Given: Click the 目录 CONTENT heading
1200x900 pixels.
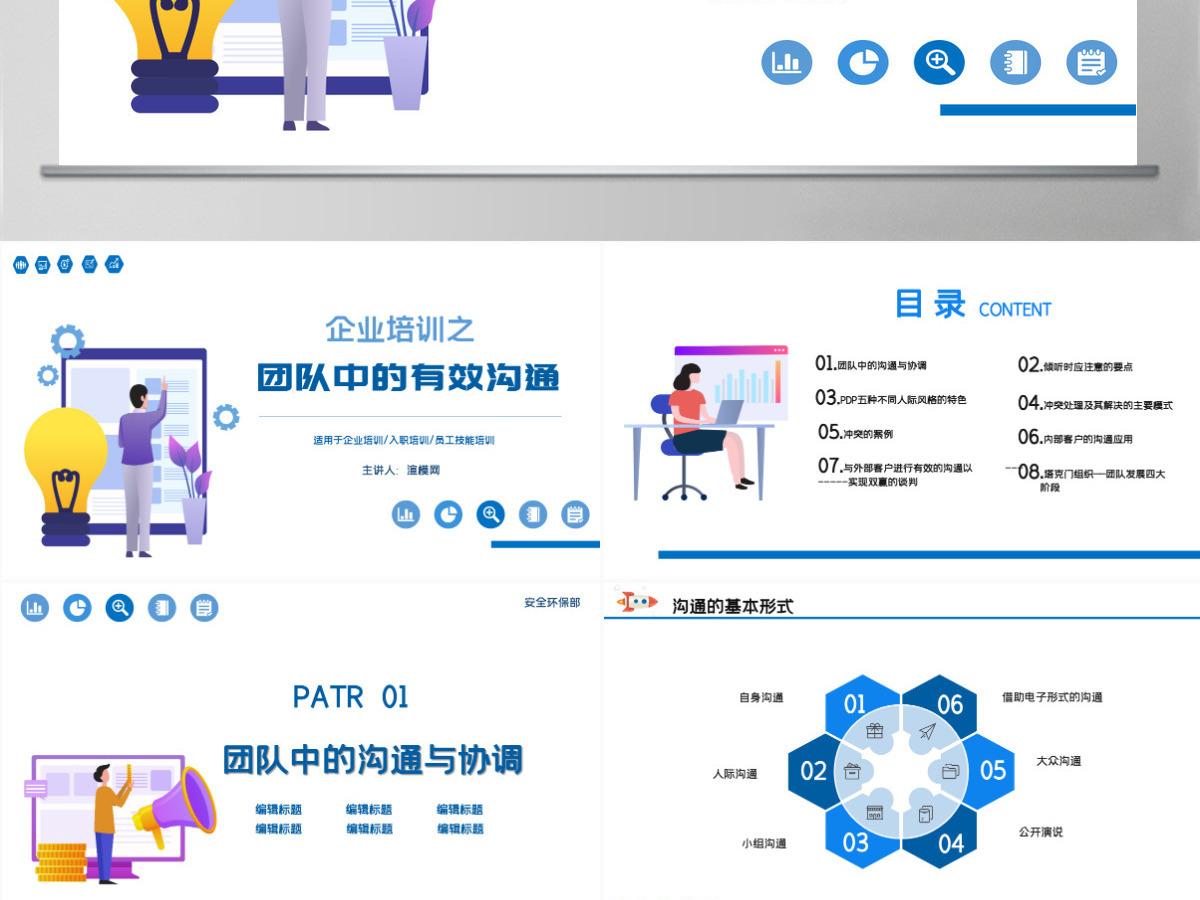Looking at the screenshot, I should (972, 304).
